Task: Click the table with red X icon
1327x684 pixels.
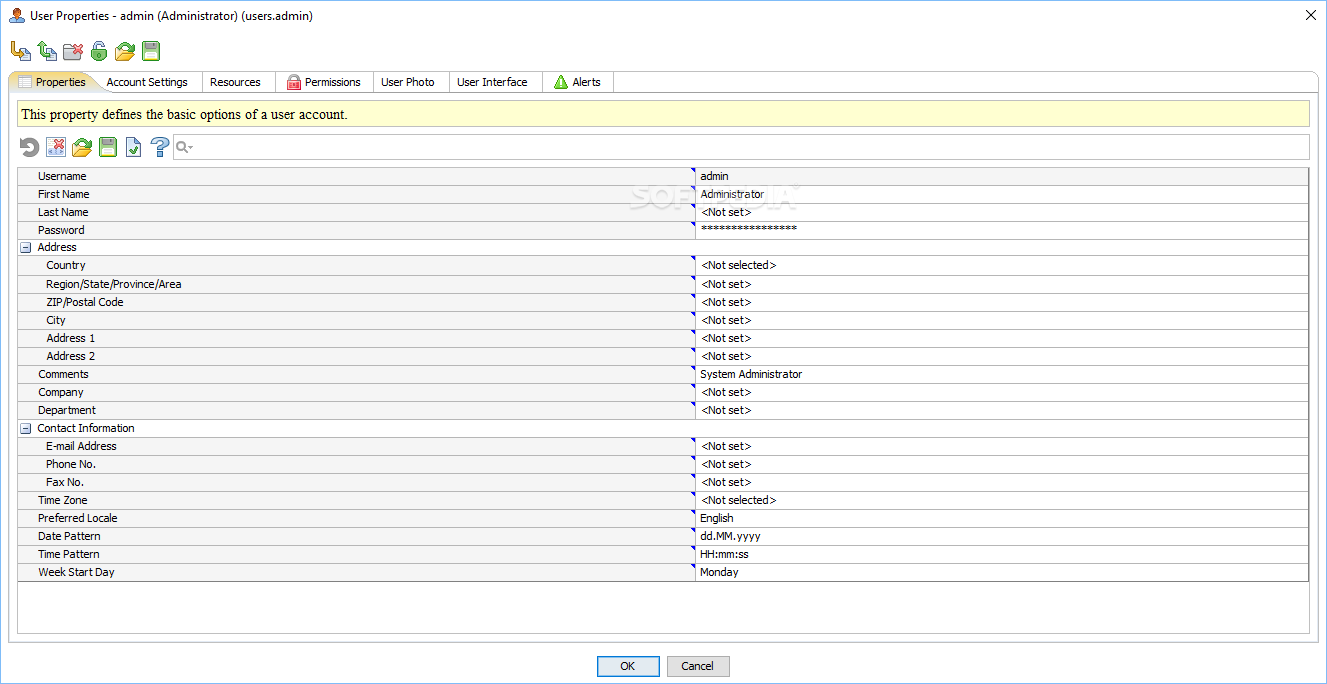Action: tap(56, 147)
